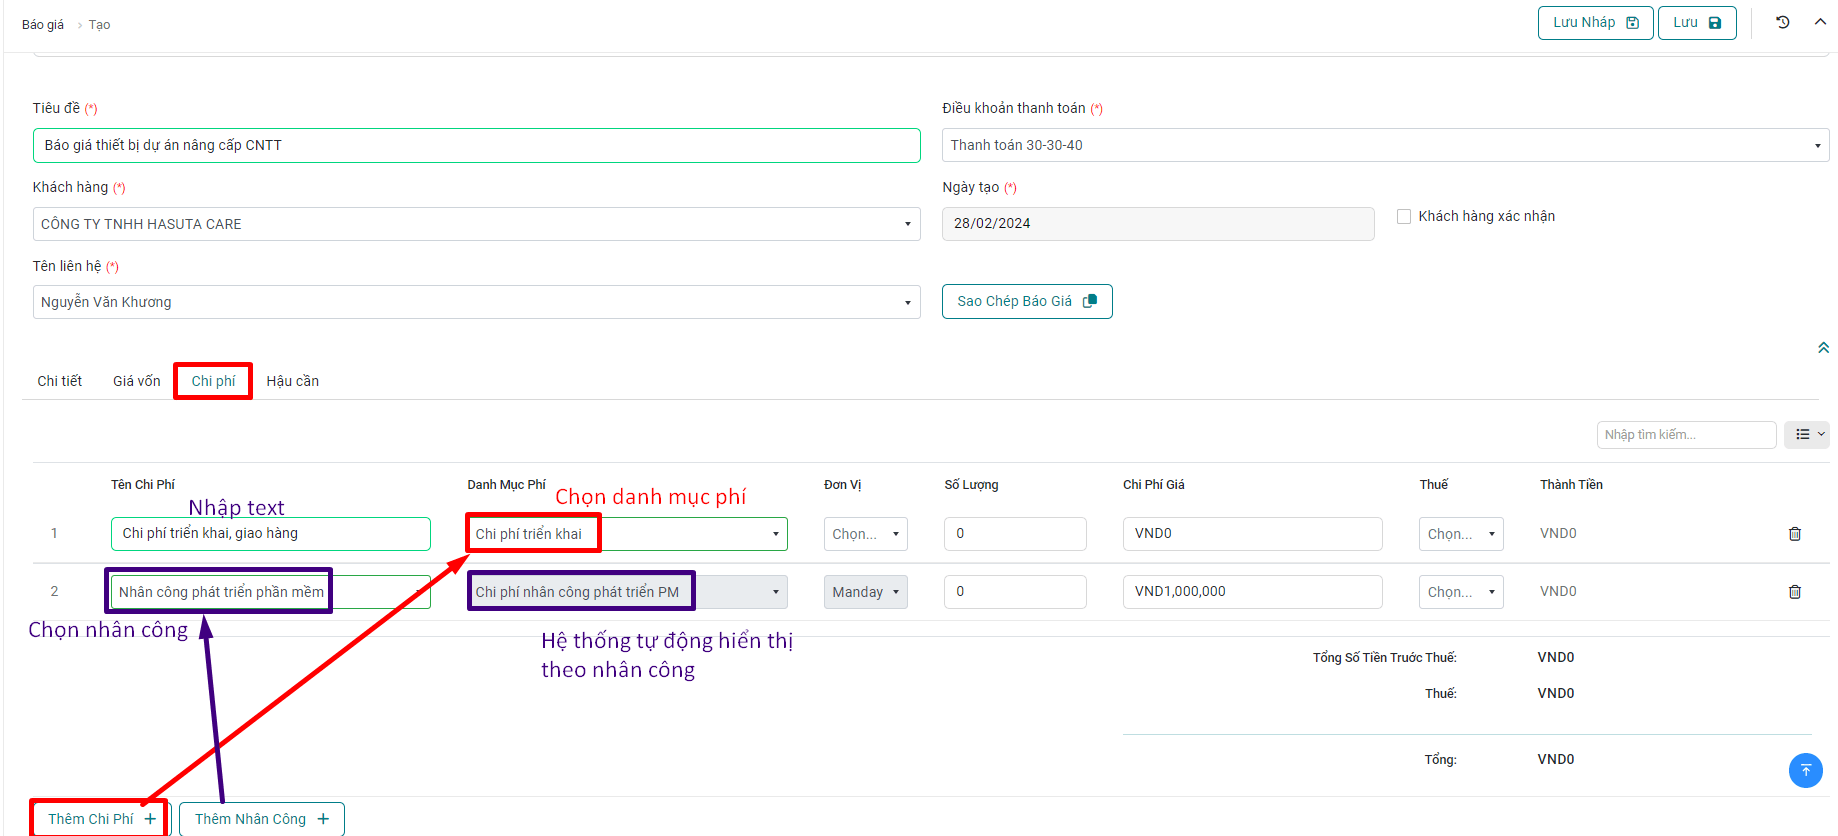
Task: Focus the Nhập tìm kiếm search box
Action: [x=1685, y=434]
